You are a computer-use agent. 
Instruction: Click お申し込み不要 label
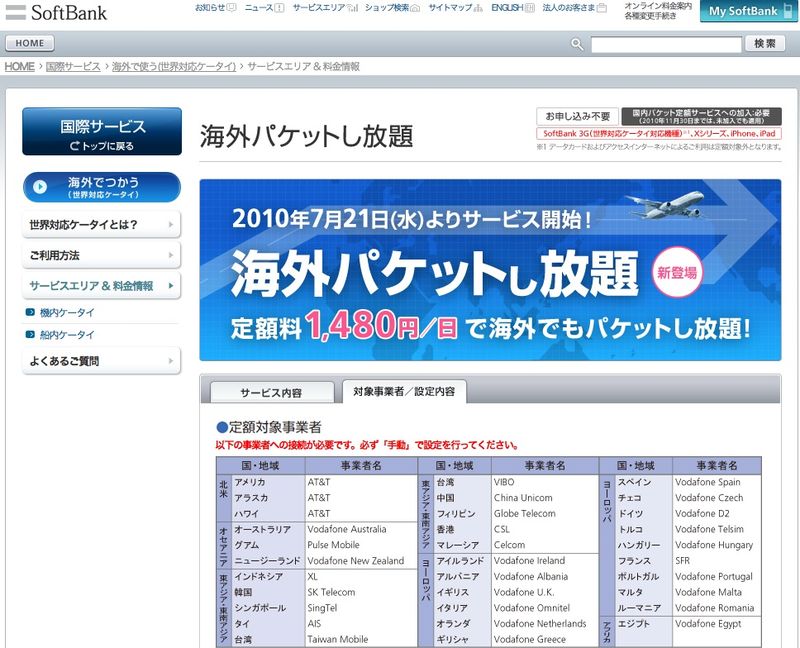point(578,116)
